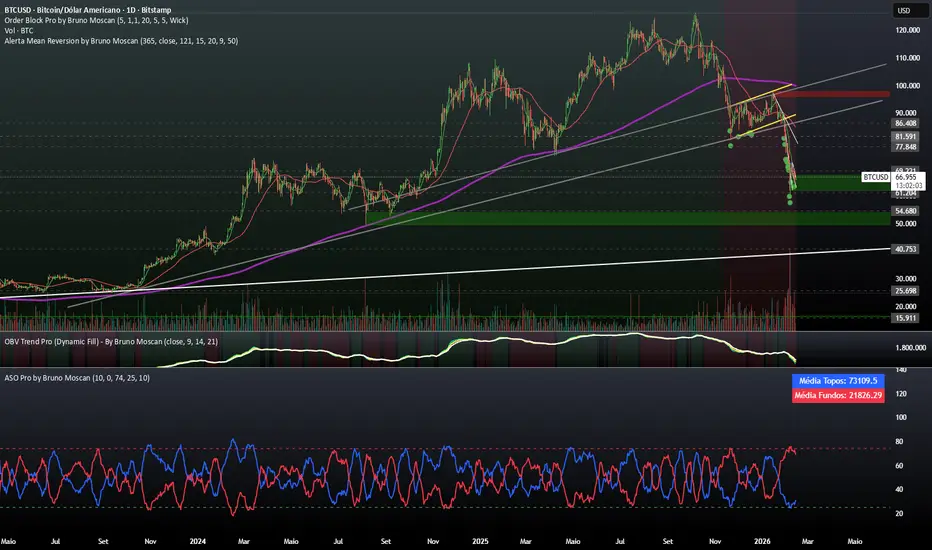Screen dimensions: 932x550
Task: Click the 15.911 price level label
Action: [905, 317]
